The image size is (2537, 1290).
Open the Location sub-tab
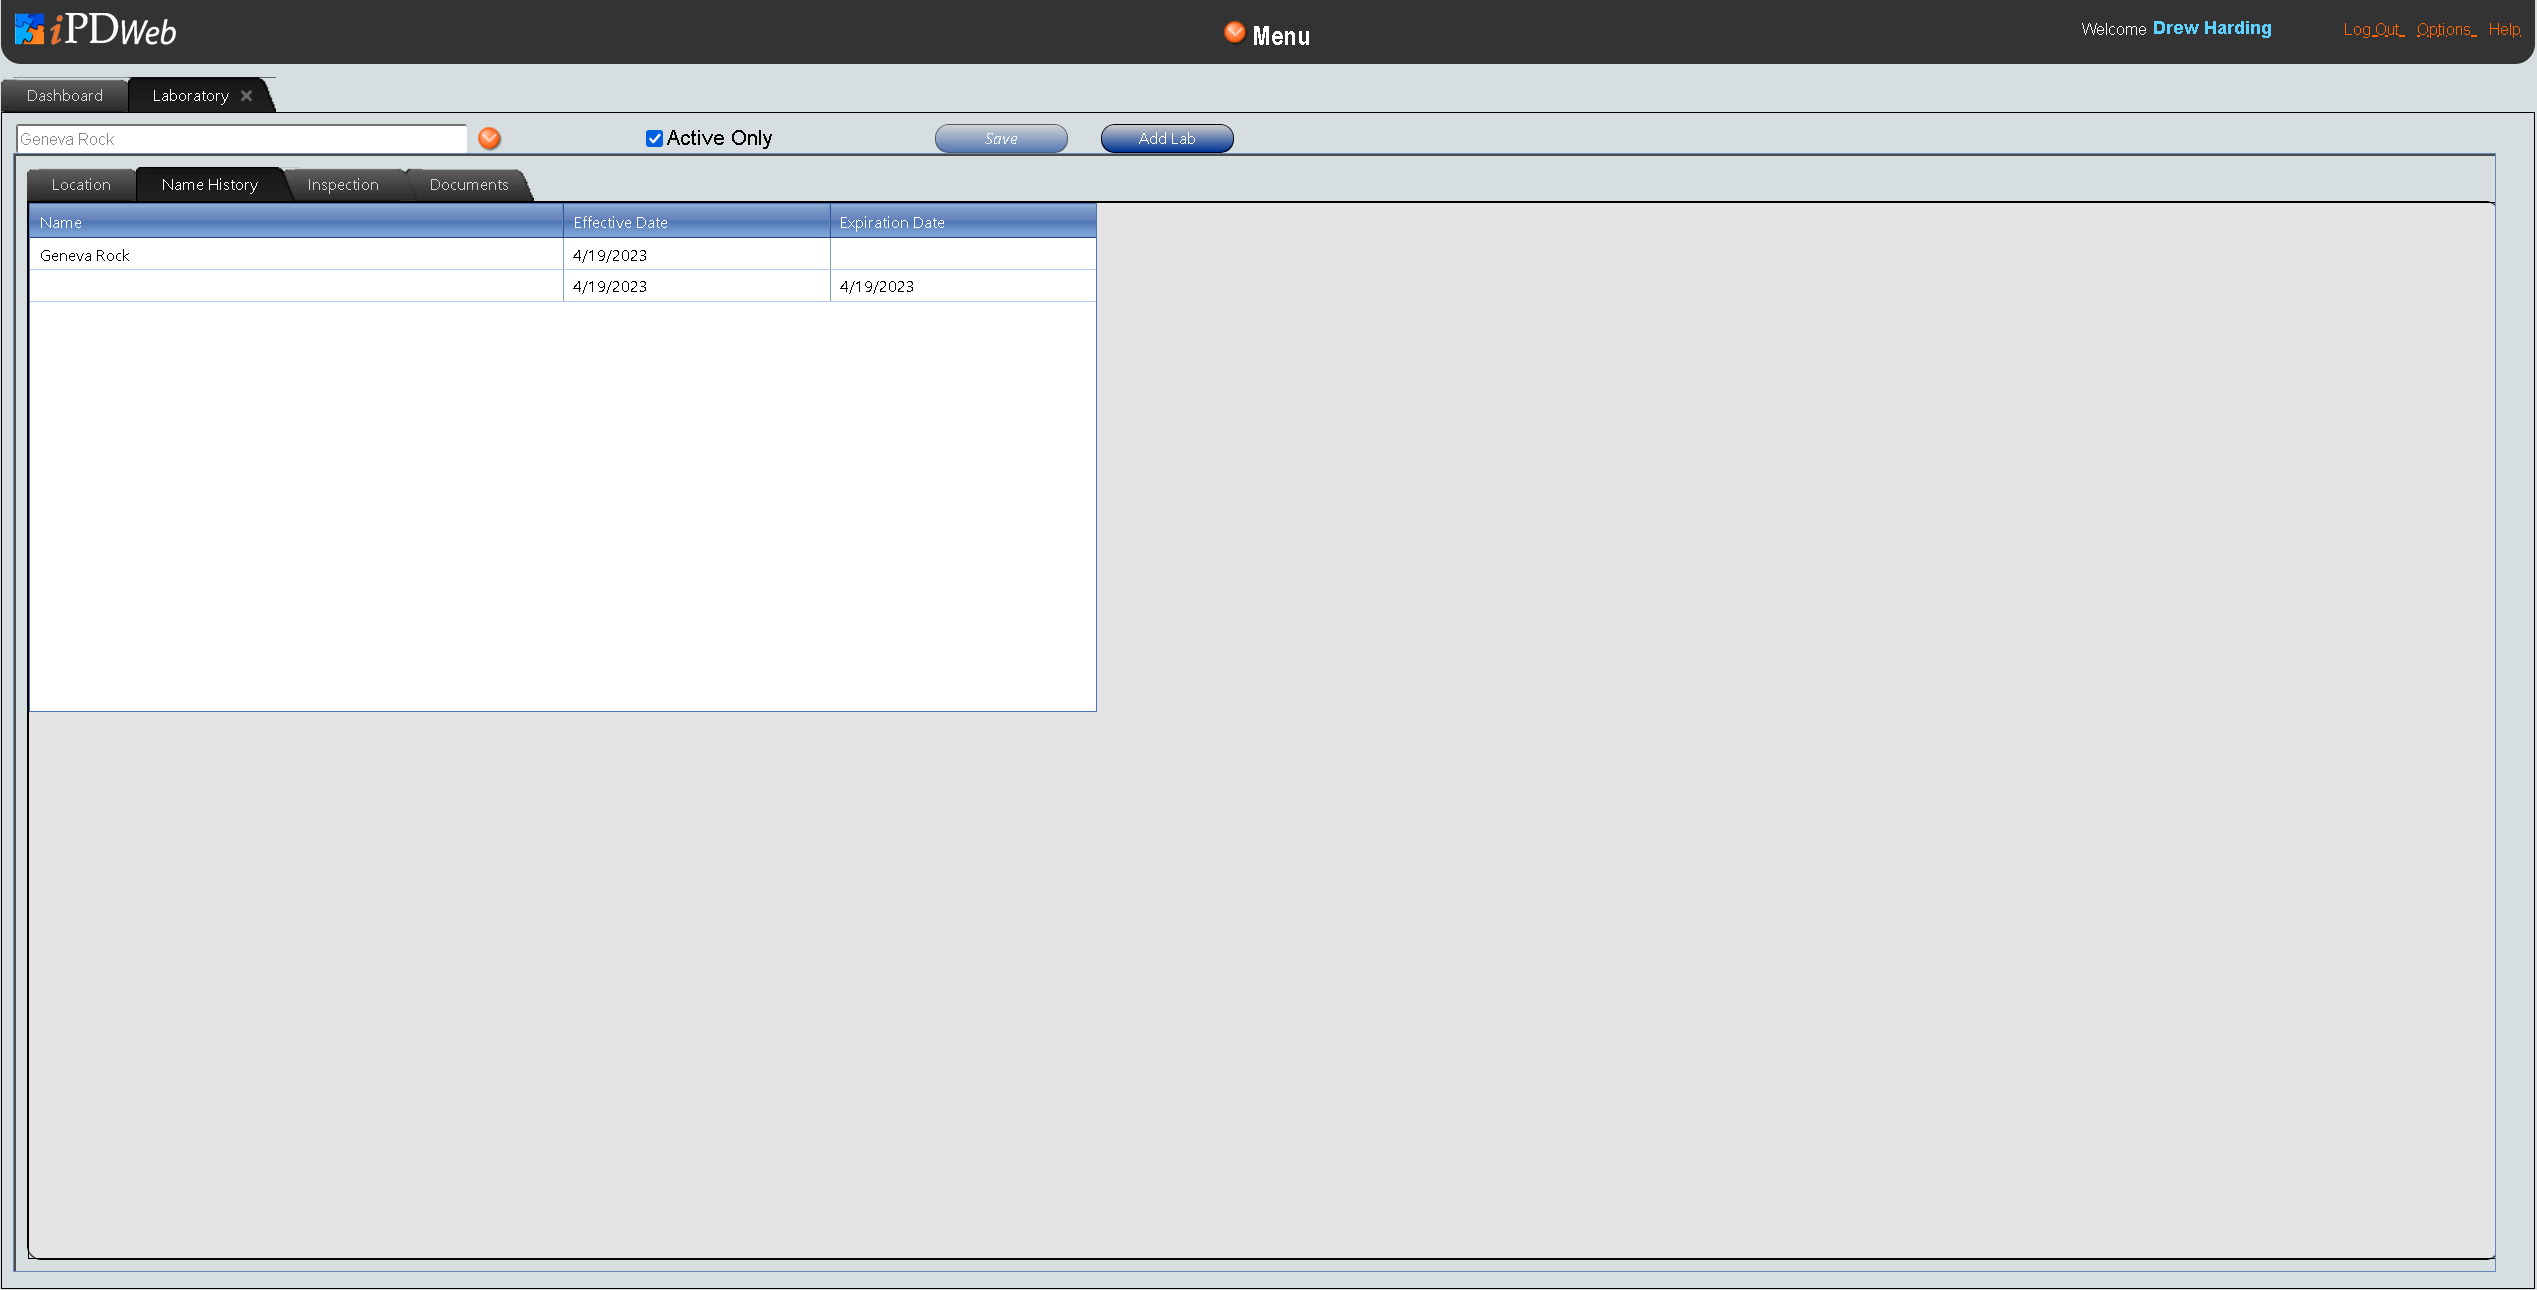[81, 185]
